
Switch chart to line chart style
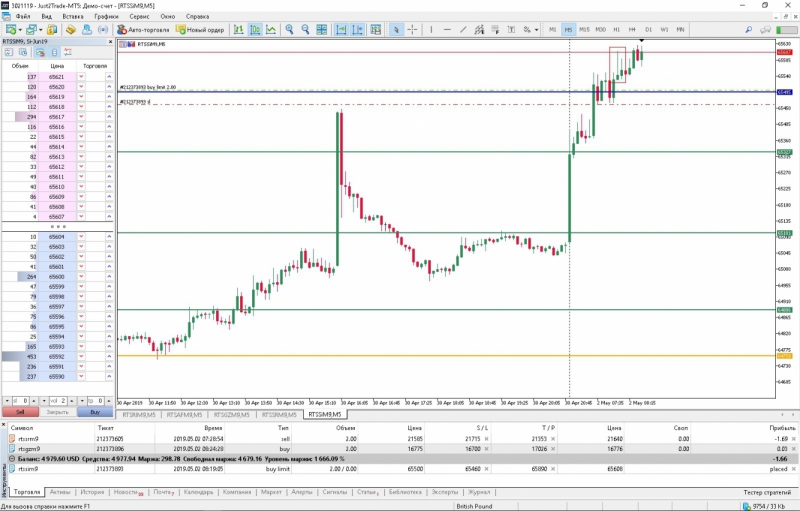pos(271,30)
